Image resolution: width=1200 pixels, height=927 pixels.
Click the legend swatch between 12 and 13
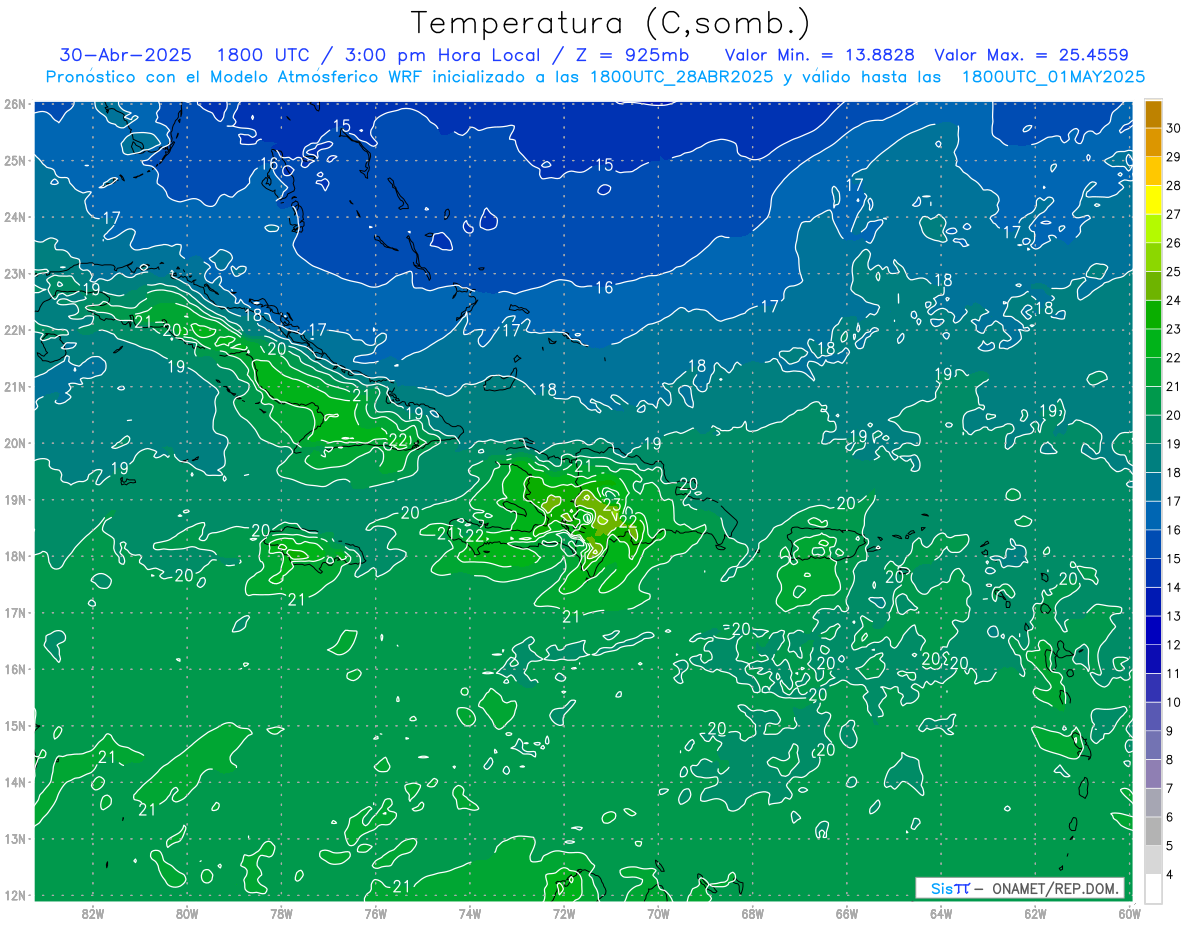(1153, 630)
